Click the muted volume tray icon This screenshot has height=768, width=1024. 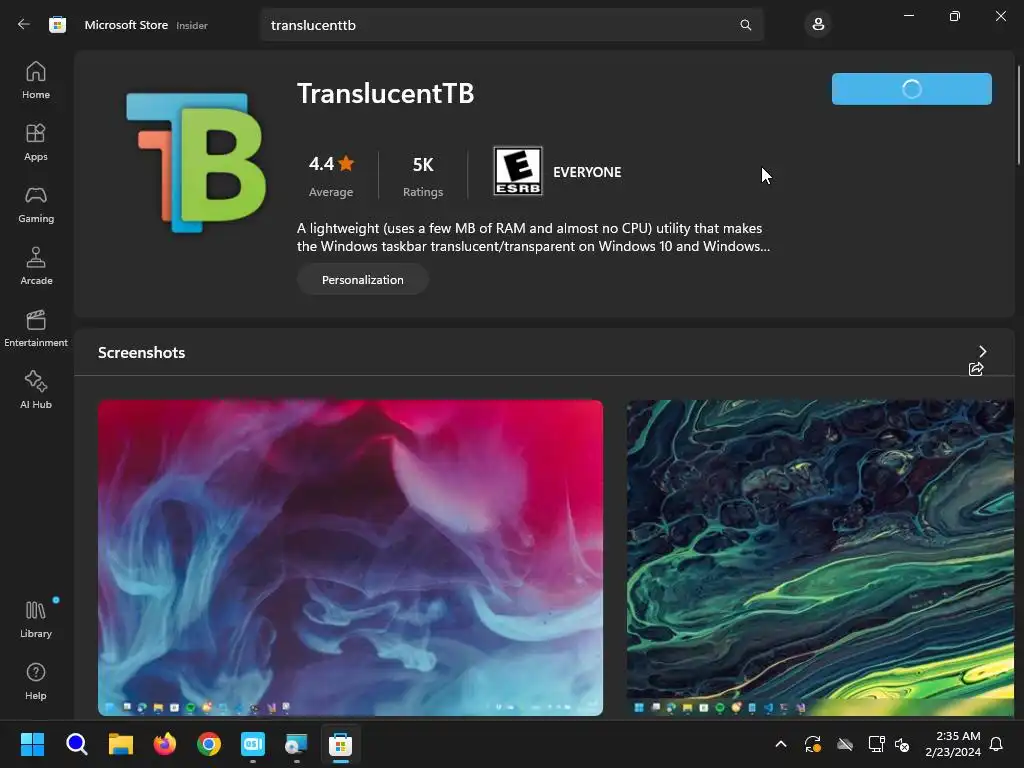click(902, 744)
